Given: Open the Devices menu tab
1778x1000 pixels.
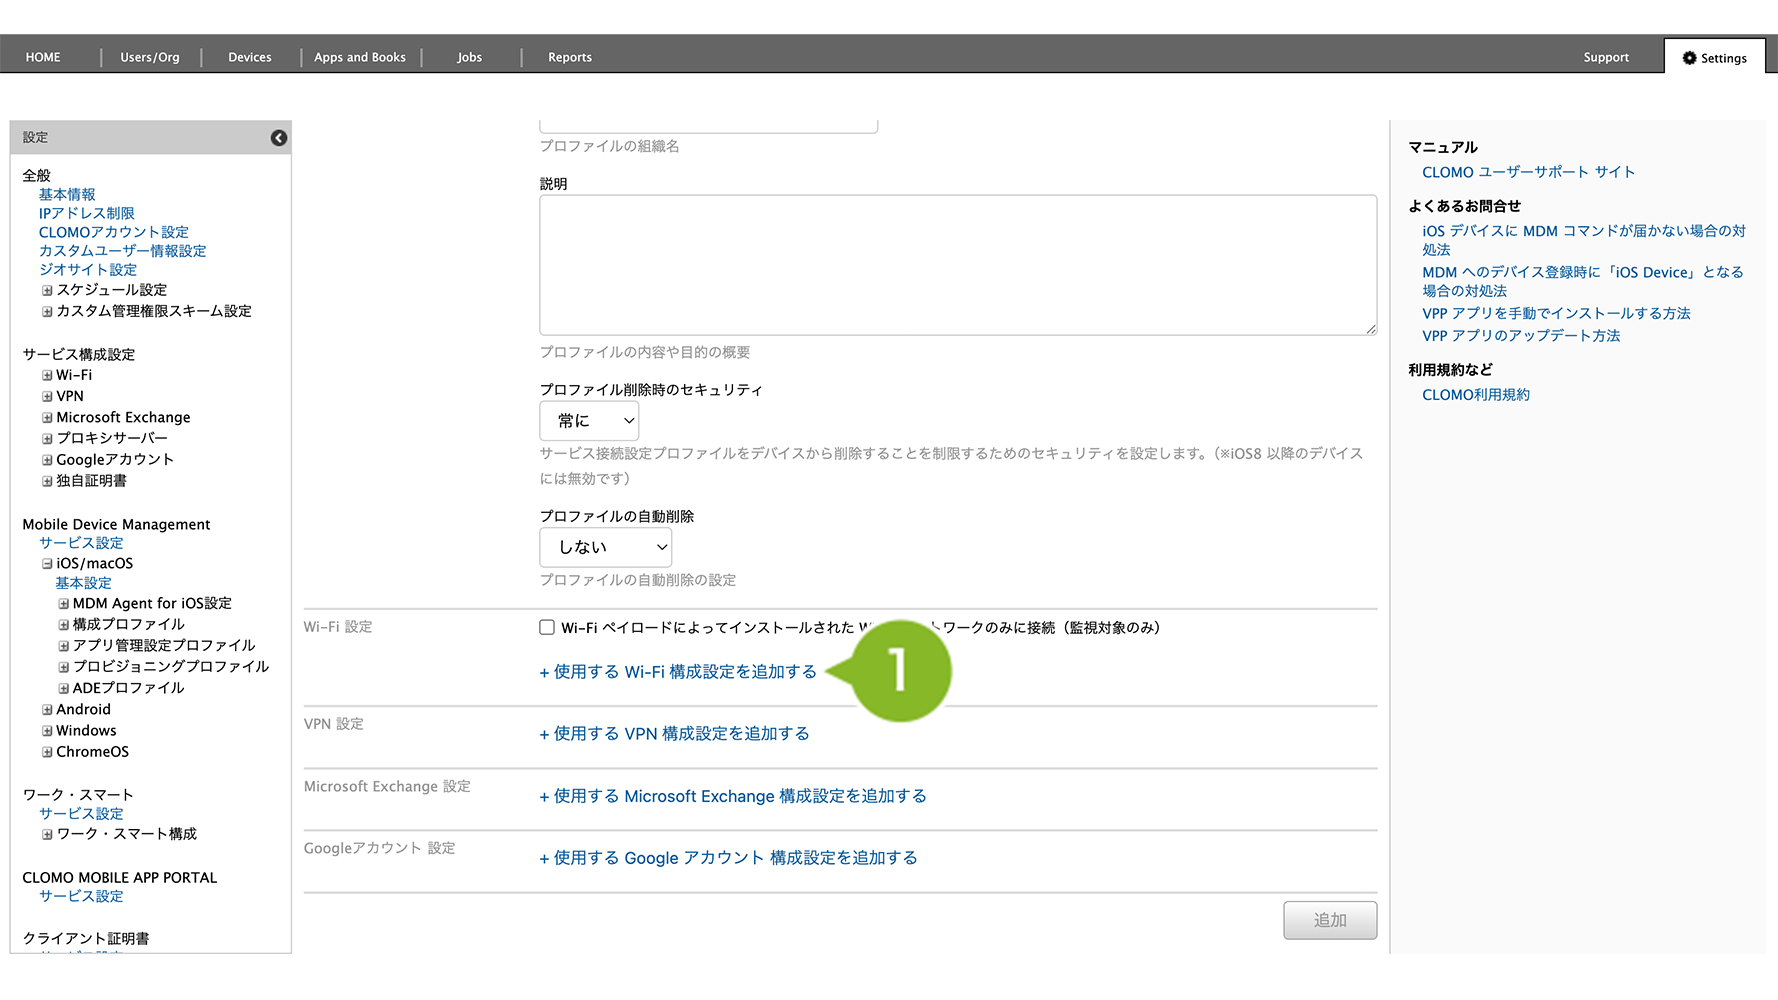Looking at the screenshot, I should 249,58.
